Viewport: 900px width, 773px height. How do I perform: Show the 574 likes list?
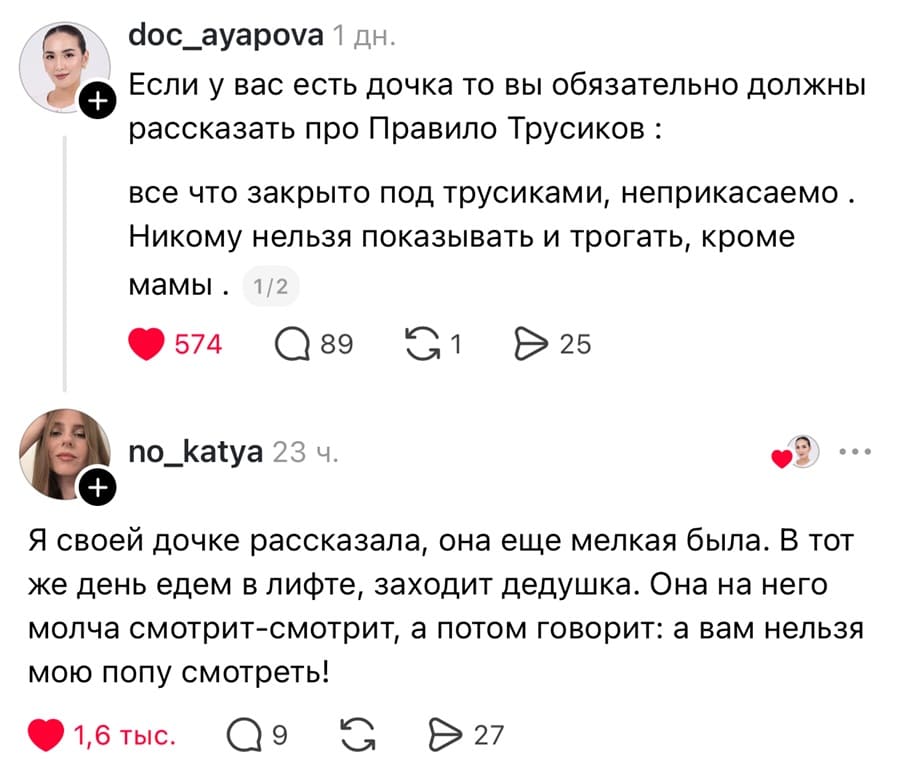click(x=198, y=344)
